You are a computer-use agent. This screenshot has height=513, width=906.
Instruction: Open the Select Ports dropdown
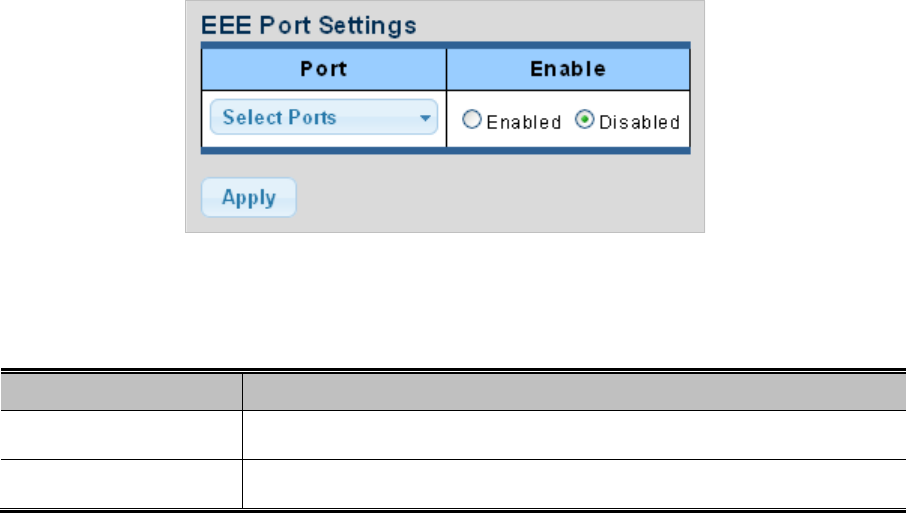323,118
